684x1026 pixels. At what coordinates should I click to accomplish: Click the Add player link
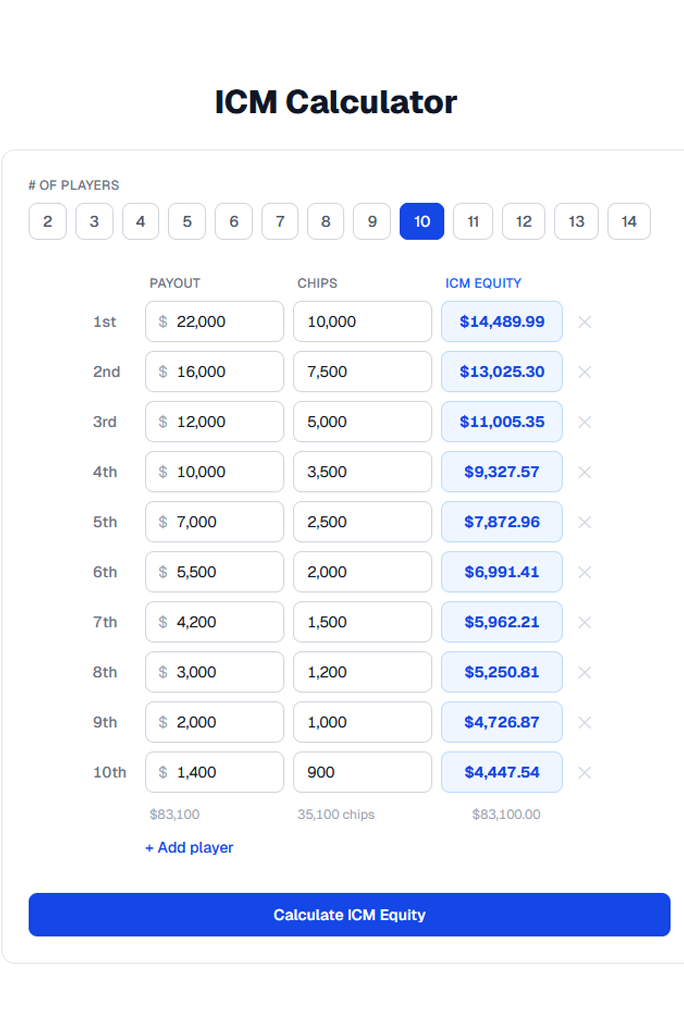189,847
